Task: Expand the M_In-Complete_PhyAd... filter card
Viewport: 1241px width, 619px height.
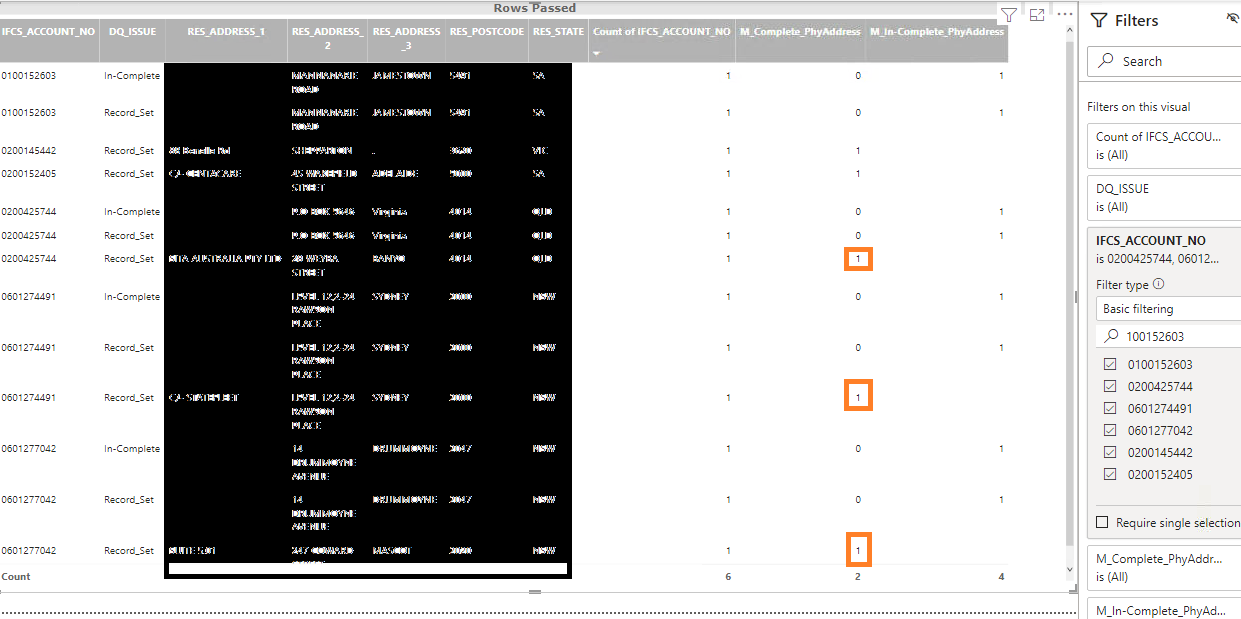Action: [1164, 609]
